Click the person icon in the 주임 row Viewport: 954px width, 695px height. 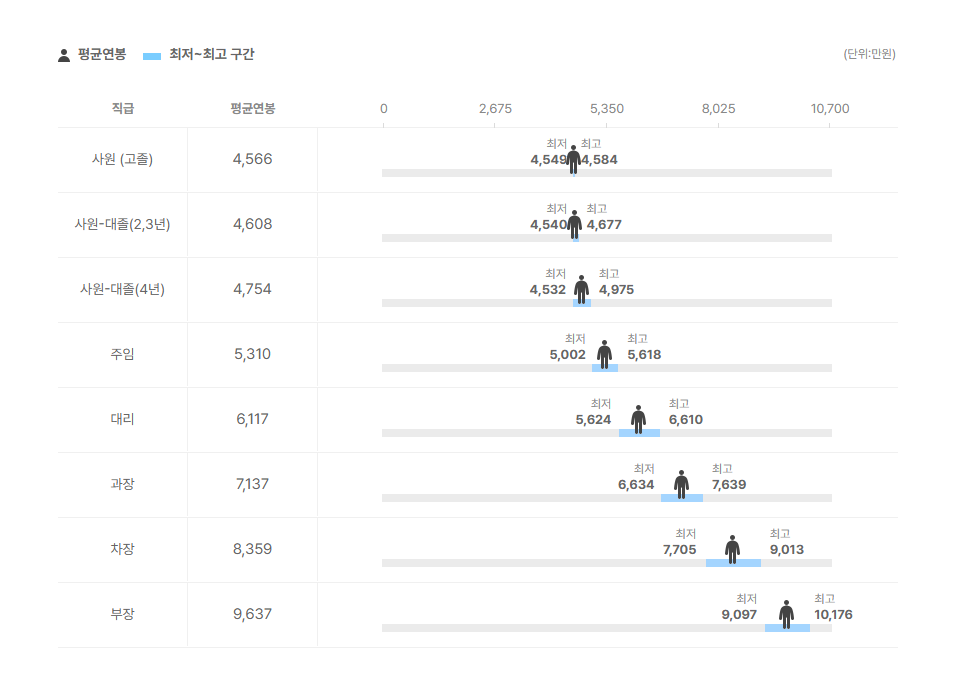point(604,355)
